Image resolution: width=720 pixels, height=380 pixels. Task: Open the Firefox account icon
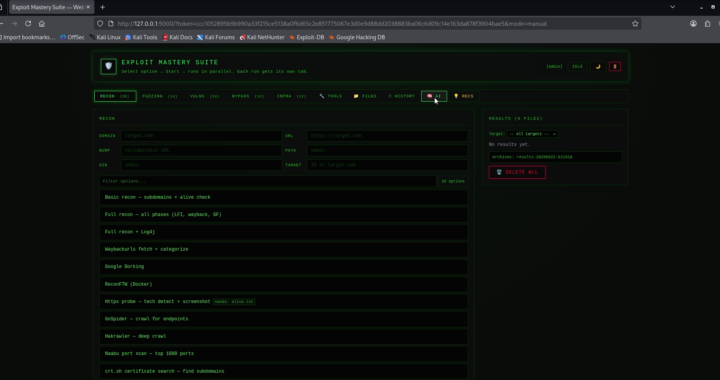[693, 23]
